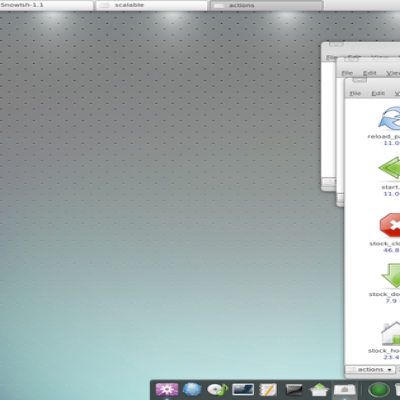Open the file manager home folder dock icon
This screenshot has width=400, height=400.
click(x=345, y=389)
